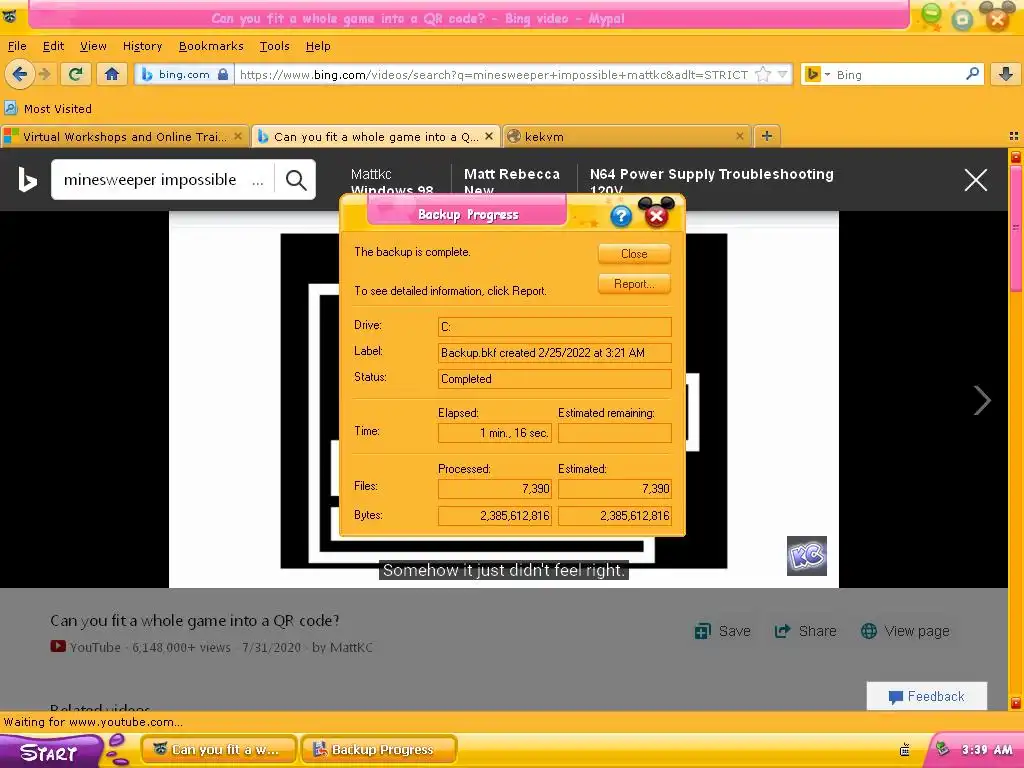Close the kekvm tab
The width and height of the screenshot is (1024, 768).
739,136
